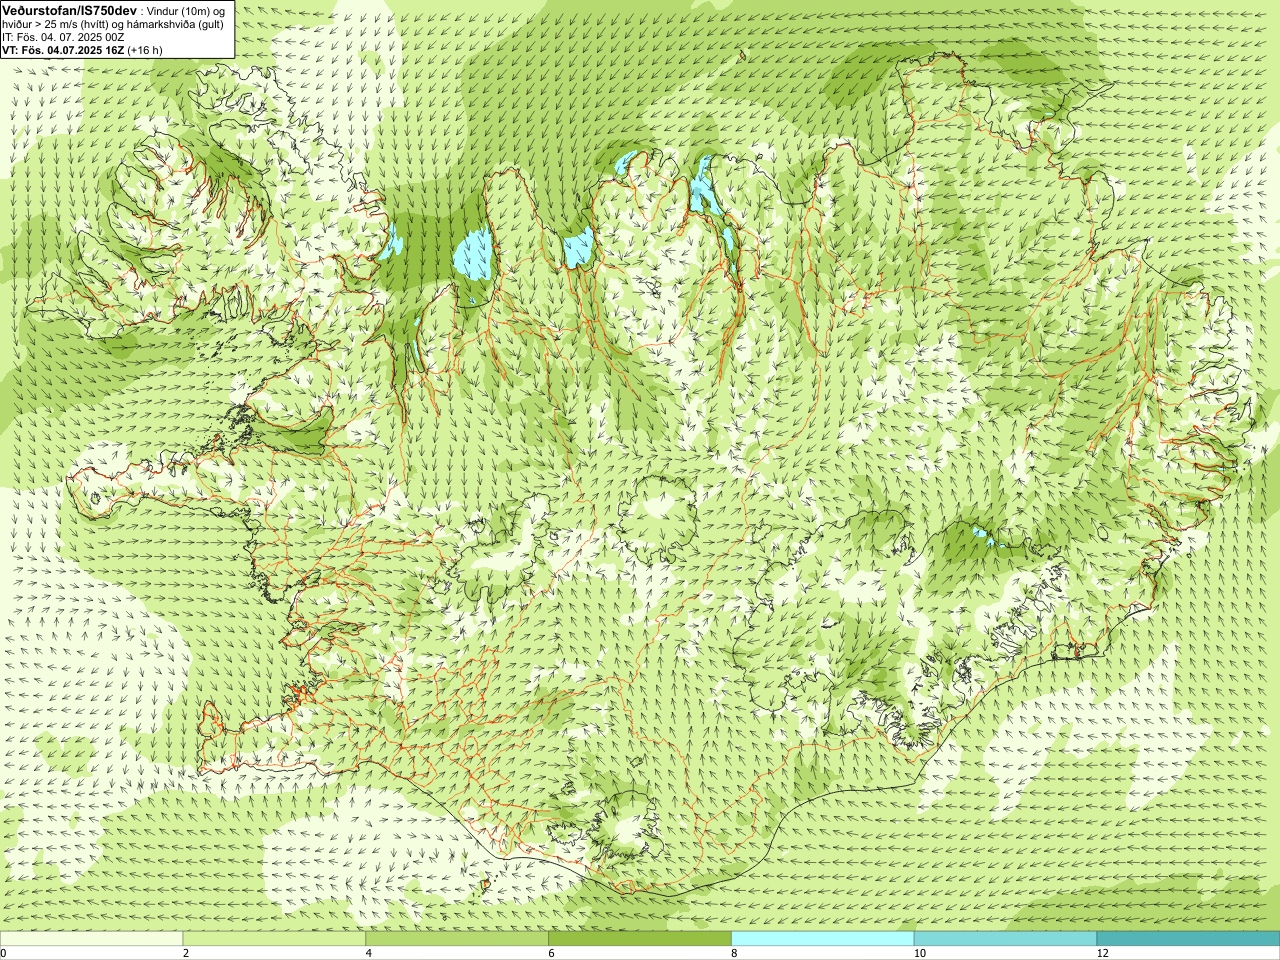Click the legend label '12'

pos(1102,953)
